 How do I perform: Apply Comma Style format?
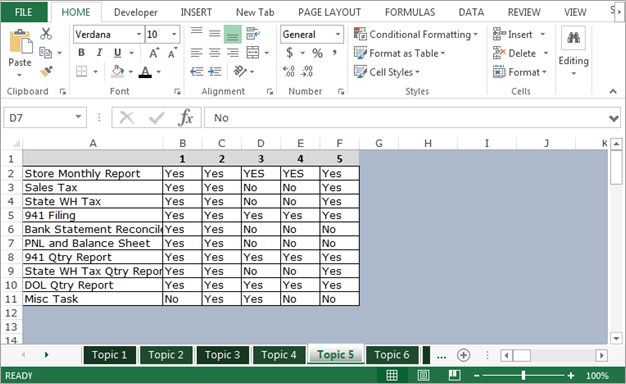pos(335,53)
